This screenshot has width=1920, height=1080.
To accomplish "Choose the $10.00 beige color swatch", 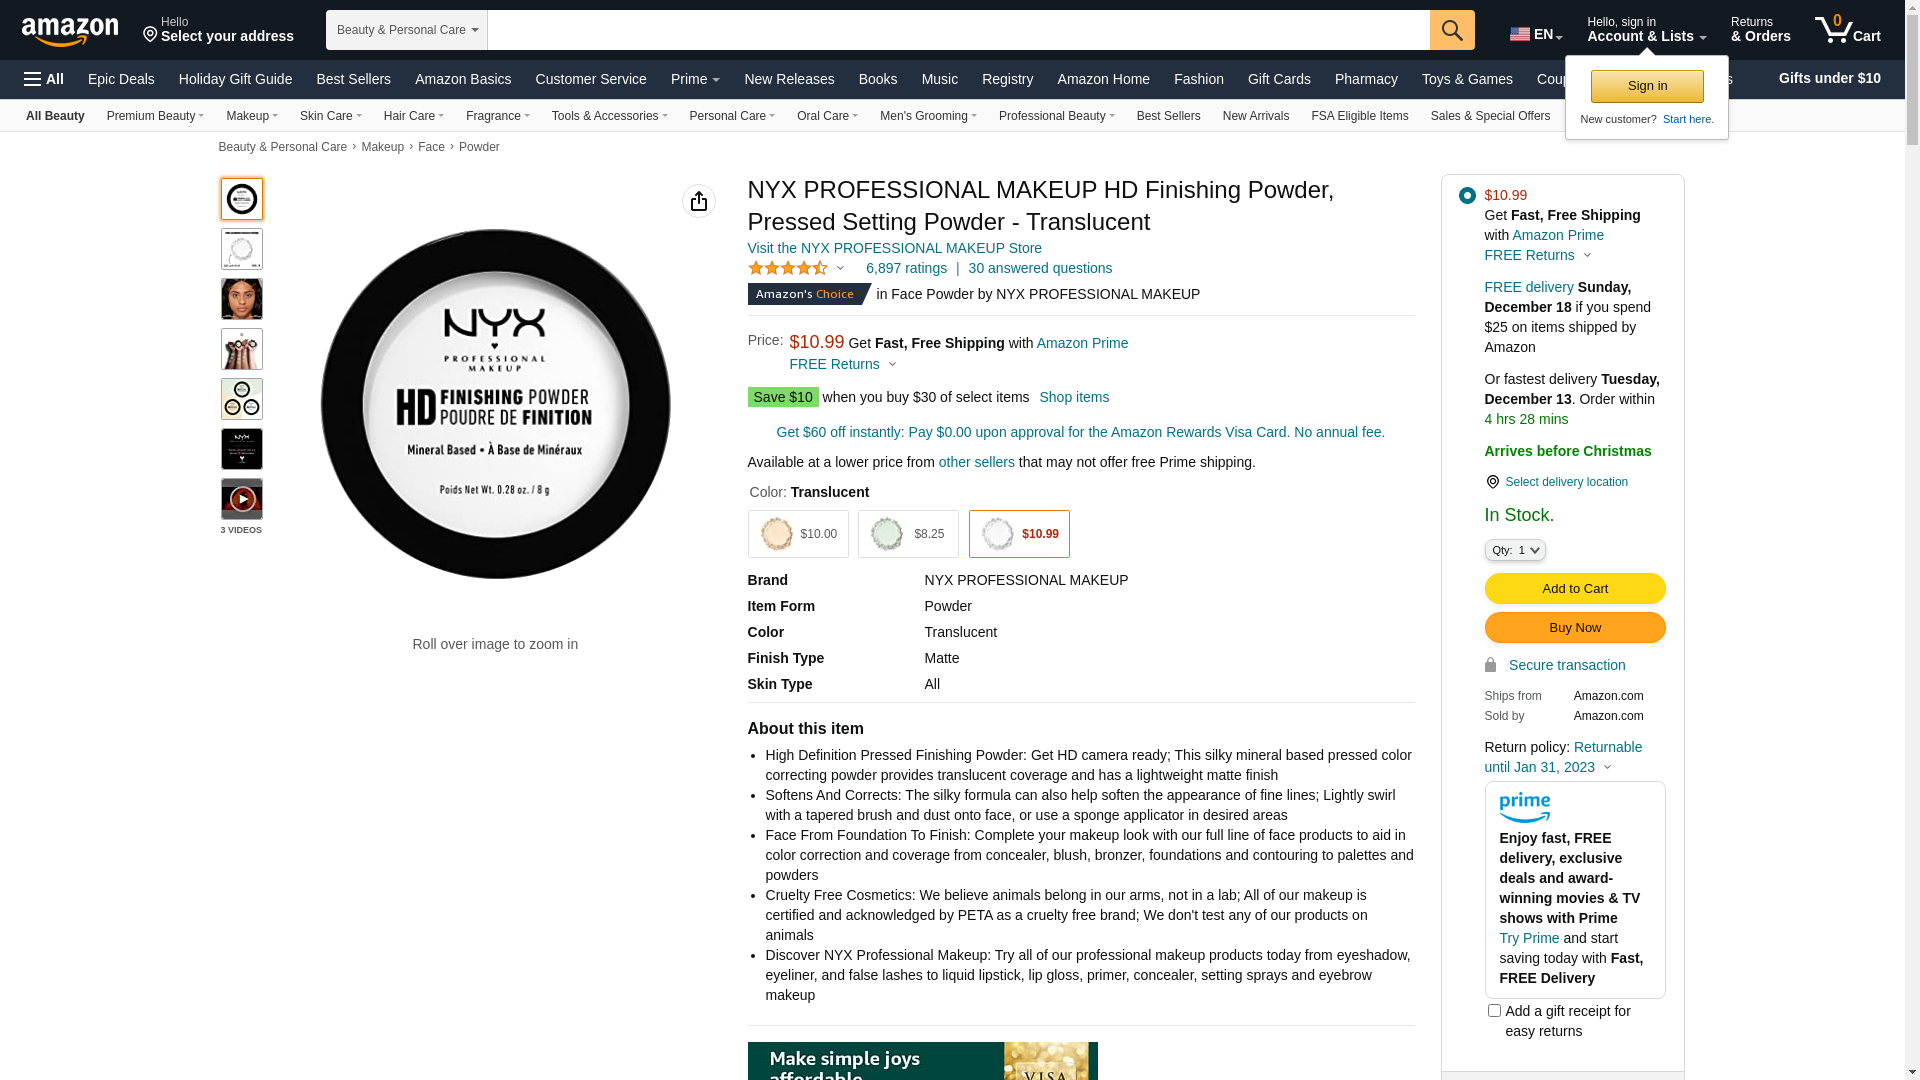I will pyautogui.click(x=798, y=534).
